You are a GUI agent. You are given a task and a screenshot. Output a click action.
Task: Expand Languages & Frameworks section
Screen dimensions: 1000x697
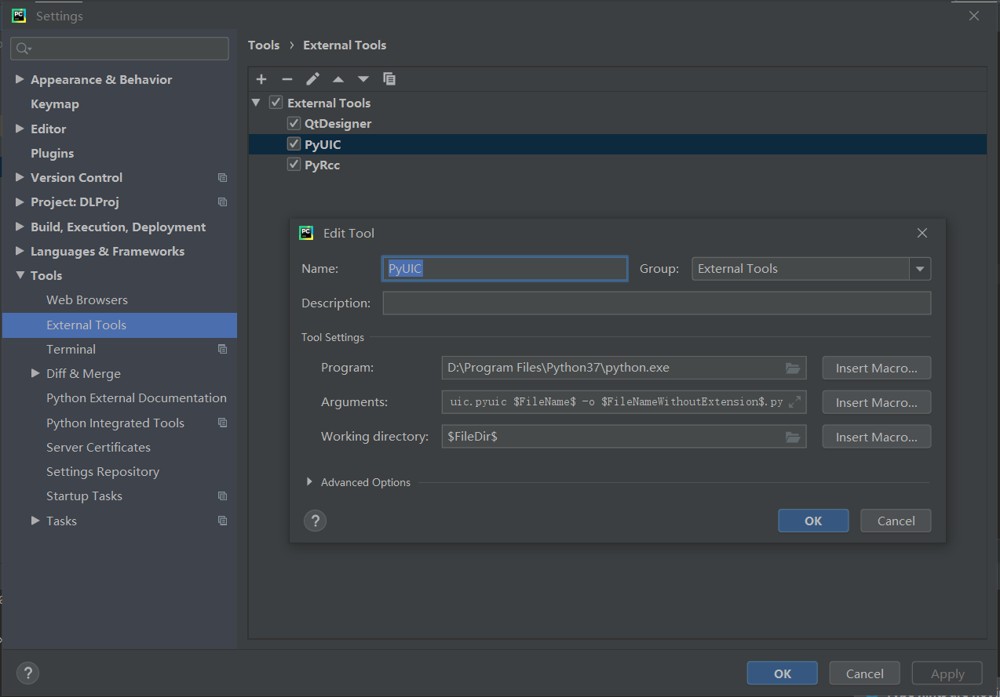(x=19, y=251)
